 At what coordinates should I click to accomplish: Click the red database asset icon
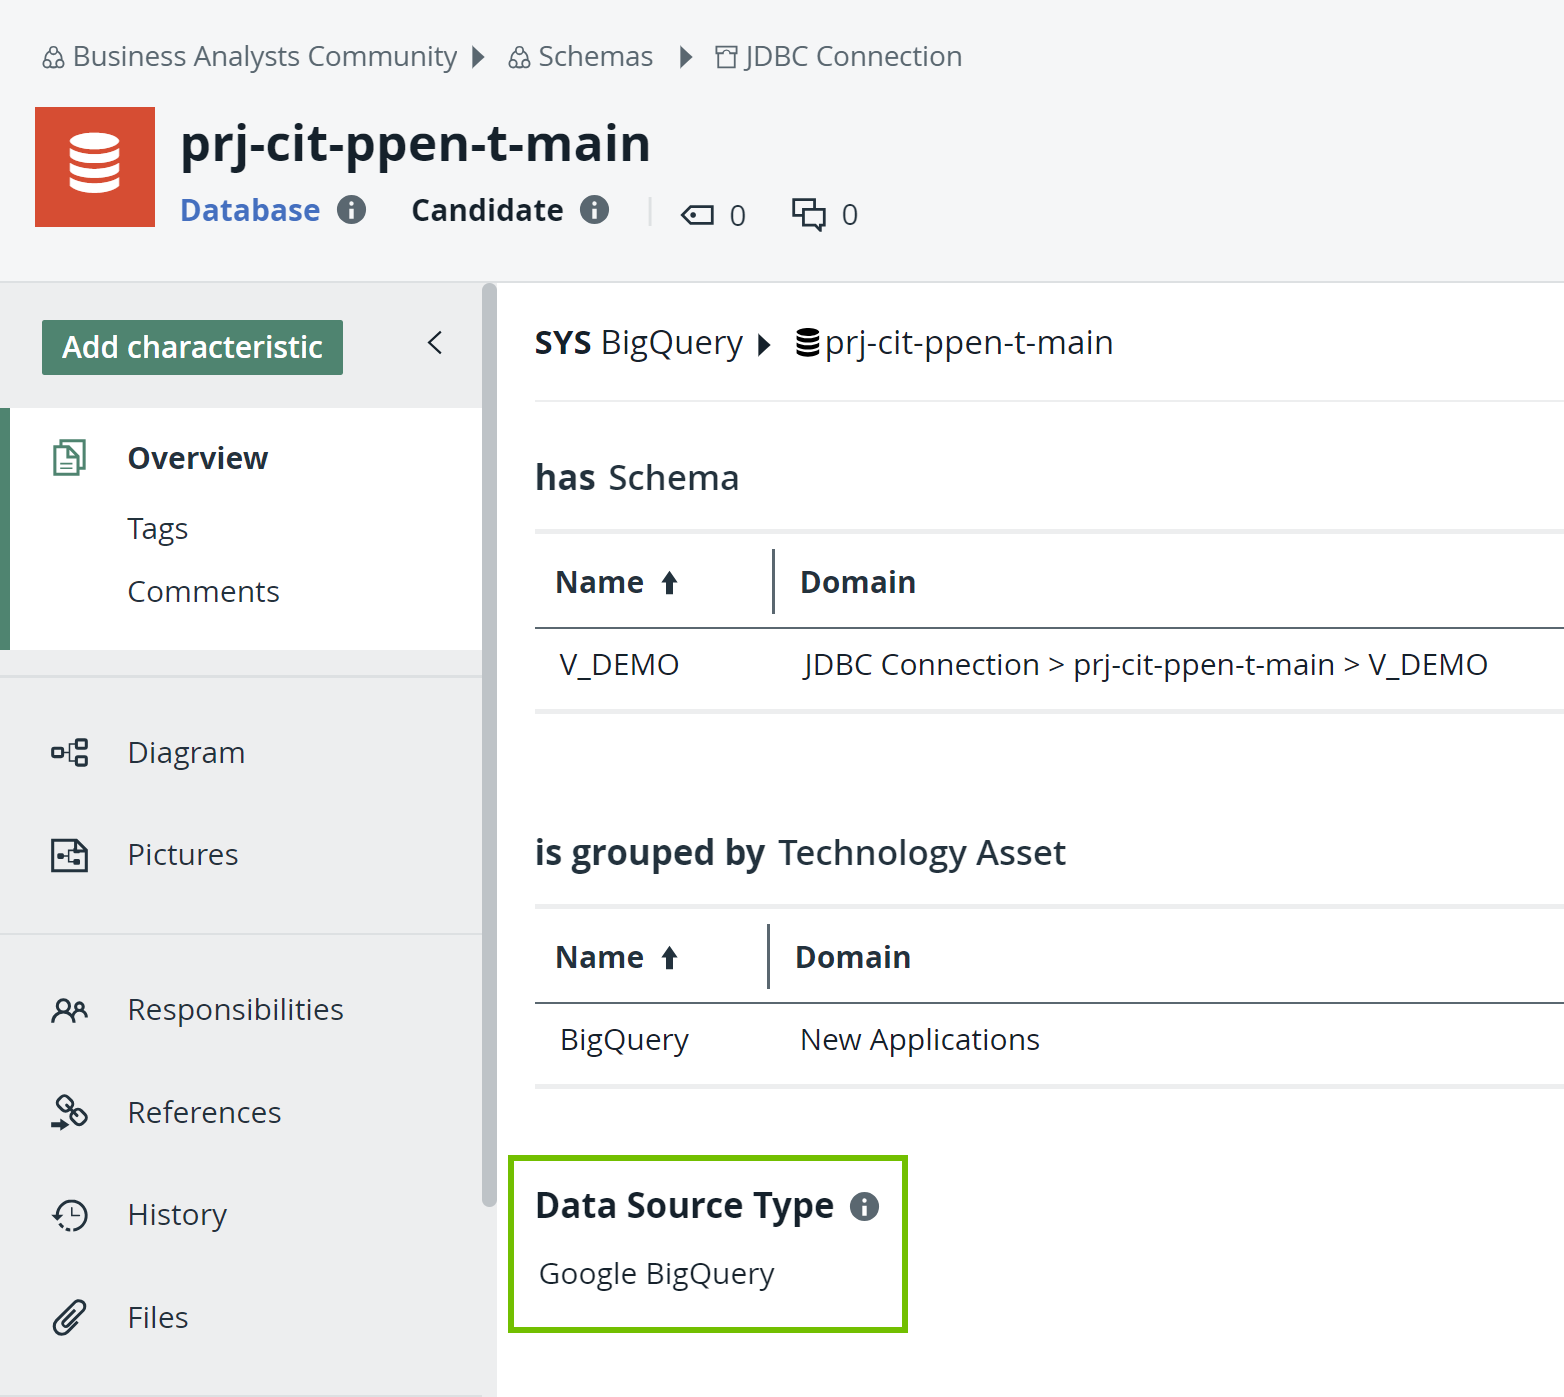pos(95,167)
